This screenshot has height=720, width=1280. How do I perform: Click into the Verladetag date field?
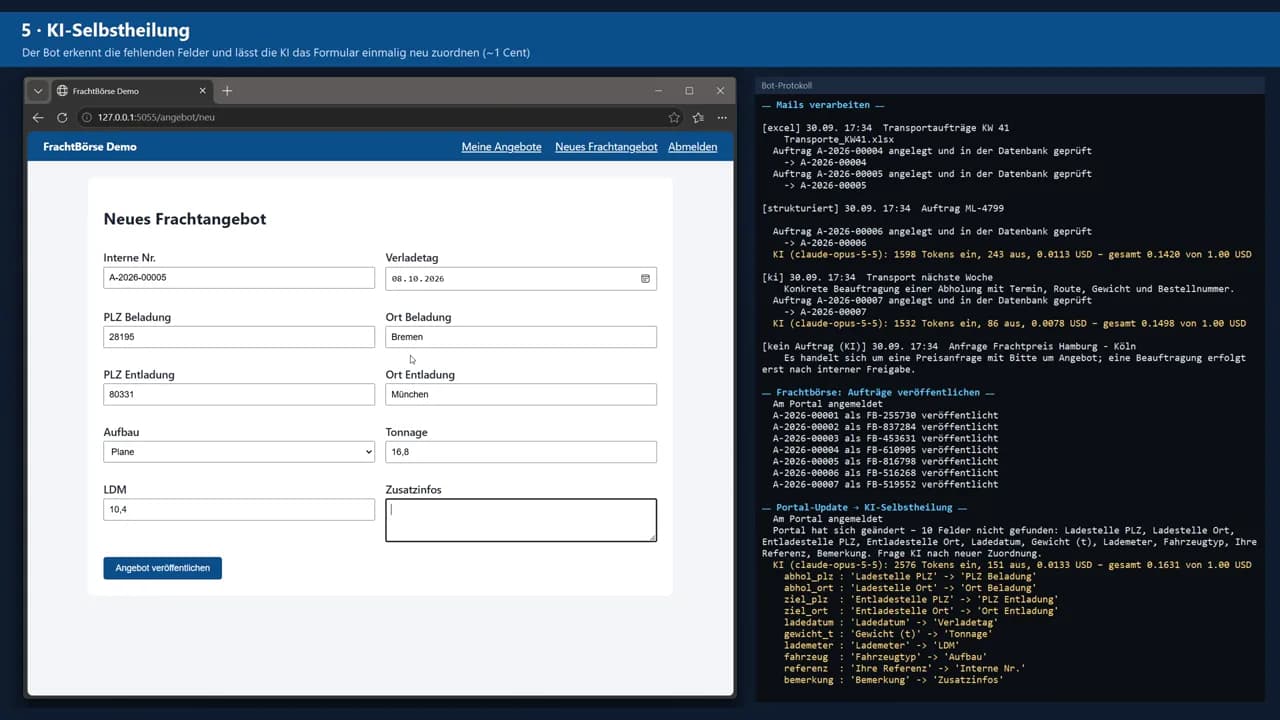(521, 278)
